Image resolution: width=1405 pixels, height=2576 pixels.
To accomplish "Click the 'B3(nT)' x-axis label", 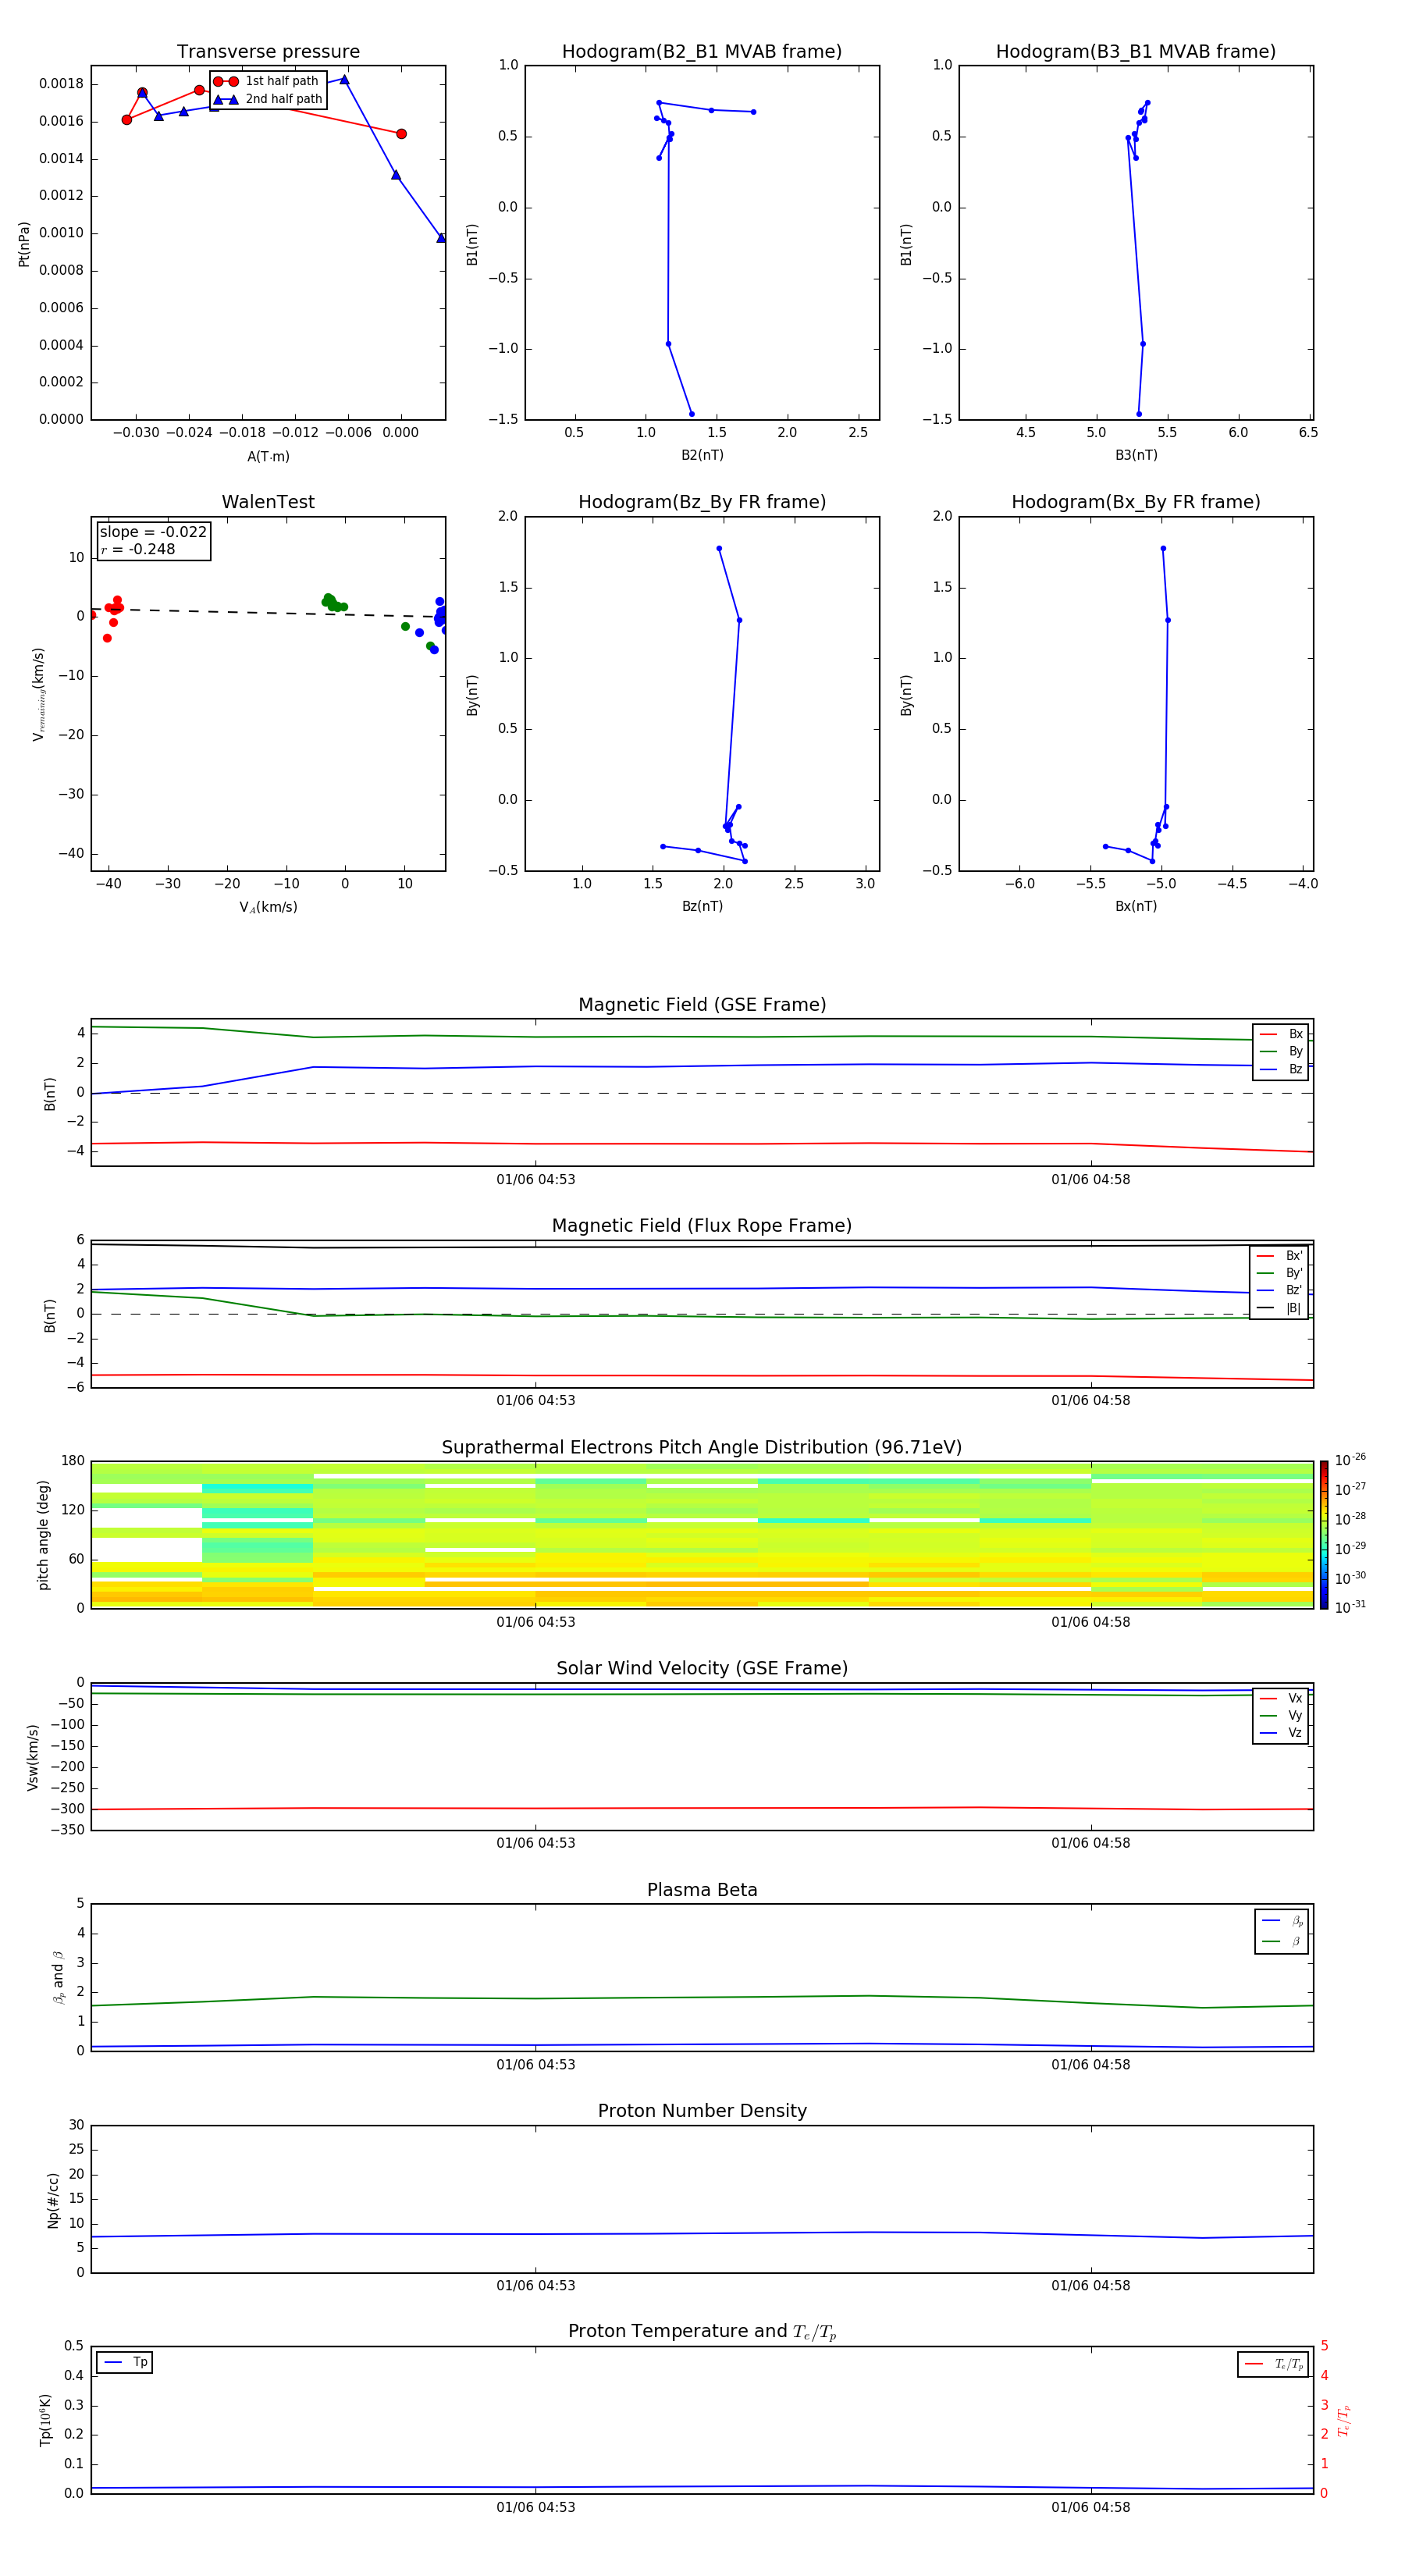I will pos(1136,455).
